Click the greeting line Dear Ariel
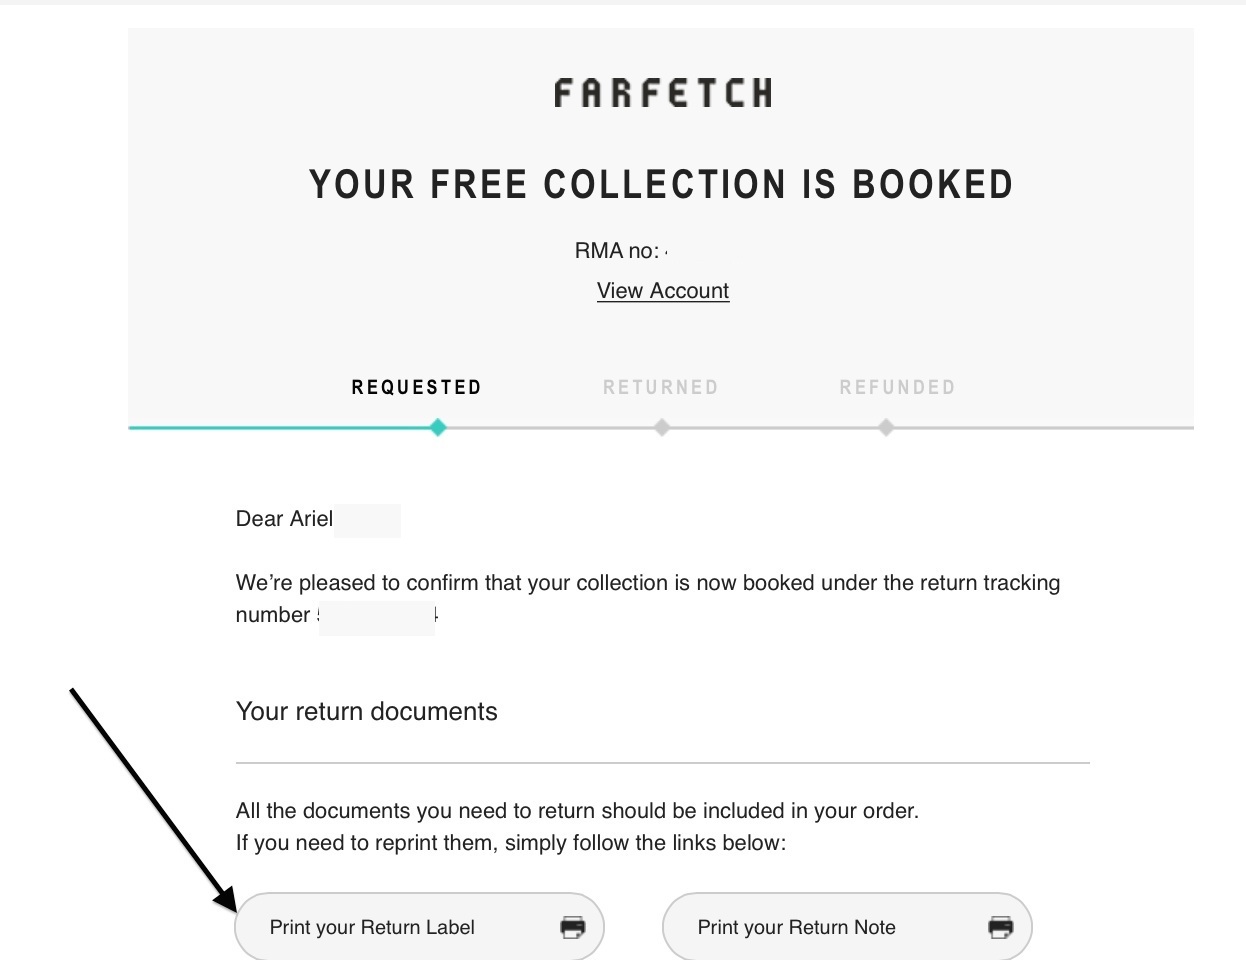Viewport: 1246px width, 976px height. (x=284, y=519)
